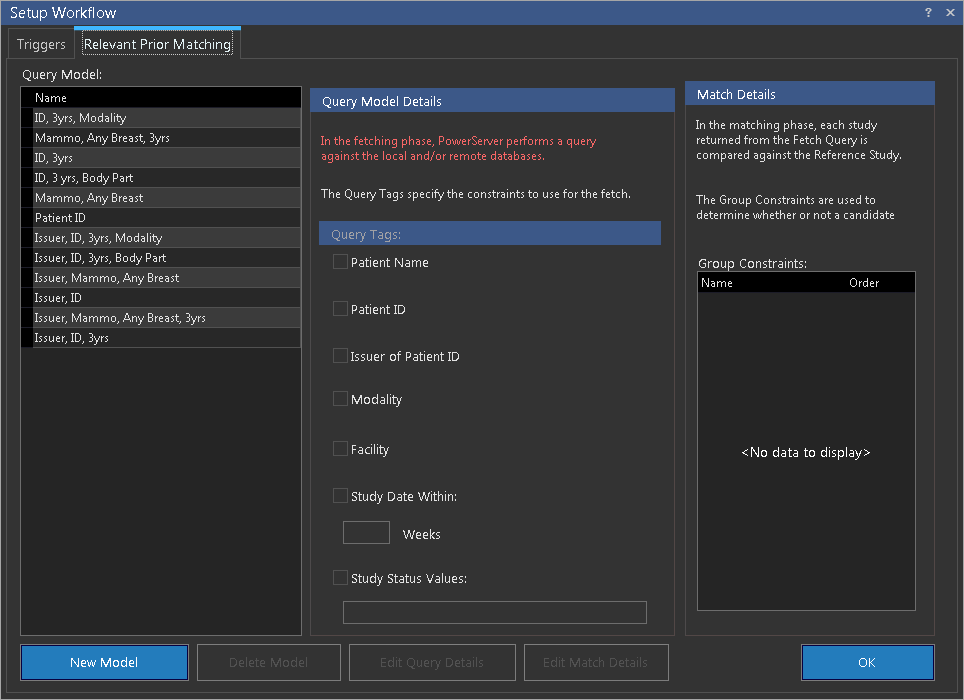Click the Study Status Values text box

[x=494, y=612]
